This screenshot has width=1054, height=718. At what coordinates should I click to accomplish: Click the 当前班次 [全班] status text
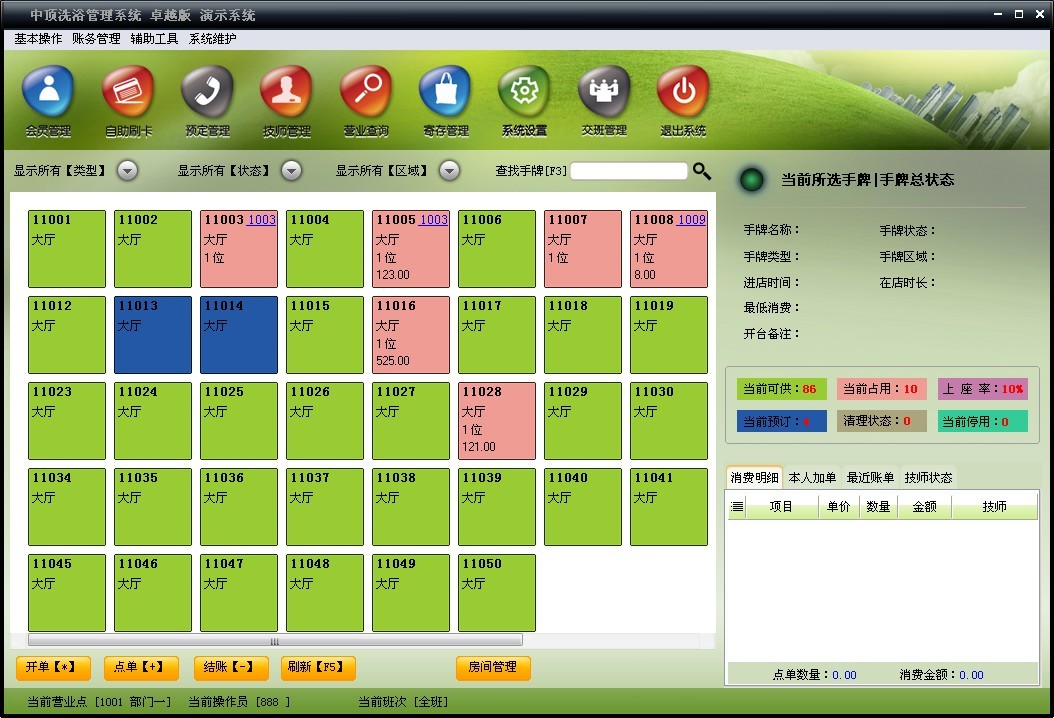tap(403, 702)
